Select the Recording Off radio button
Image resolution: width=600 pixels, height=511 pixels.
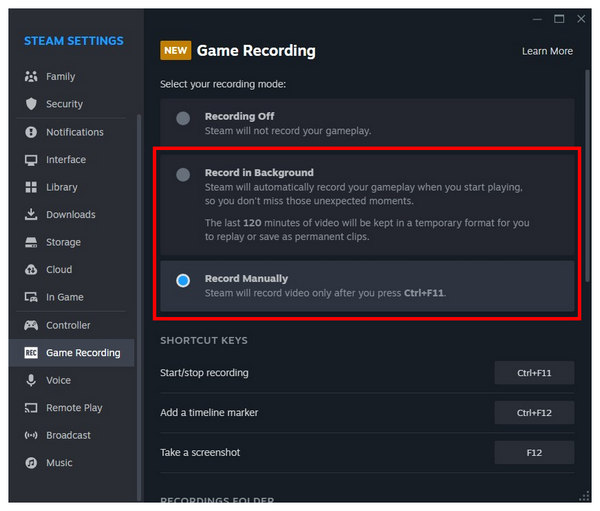[183, 118]
